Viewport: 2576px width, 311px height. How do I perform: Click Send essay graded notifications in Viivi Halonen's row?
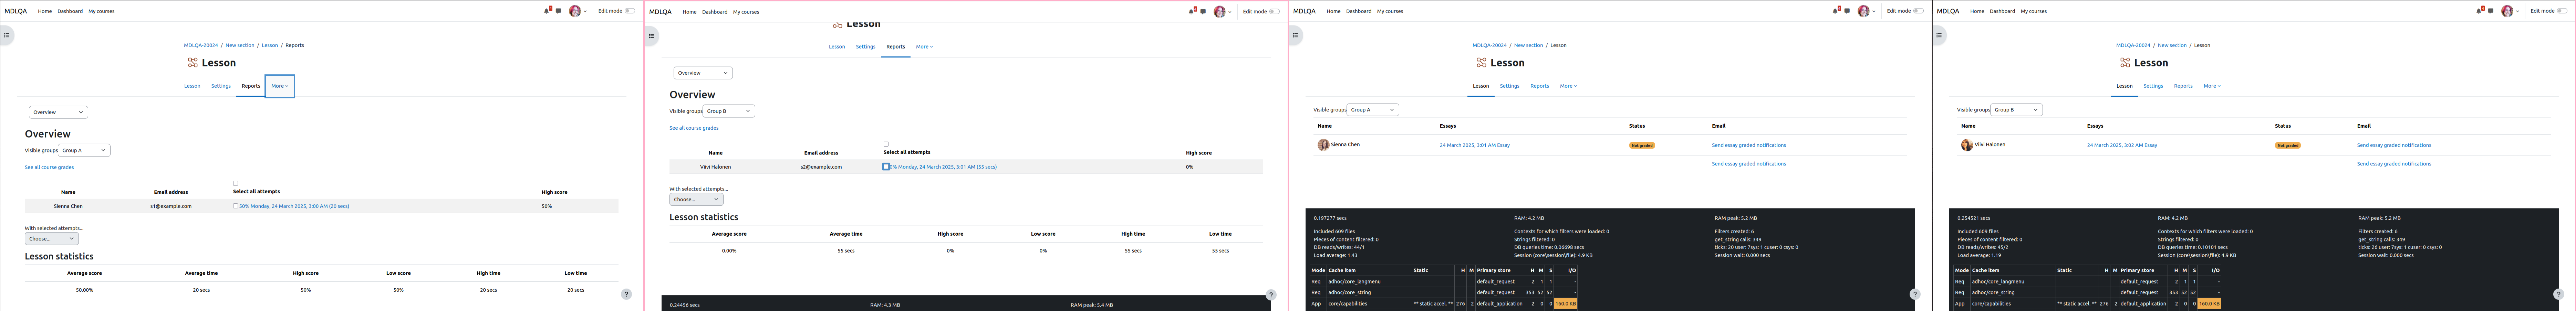point(2394,145)
